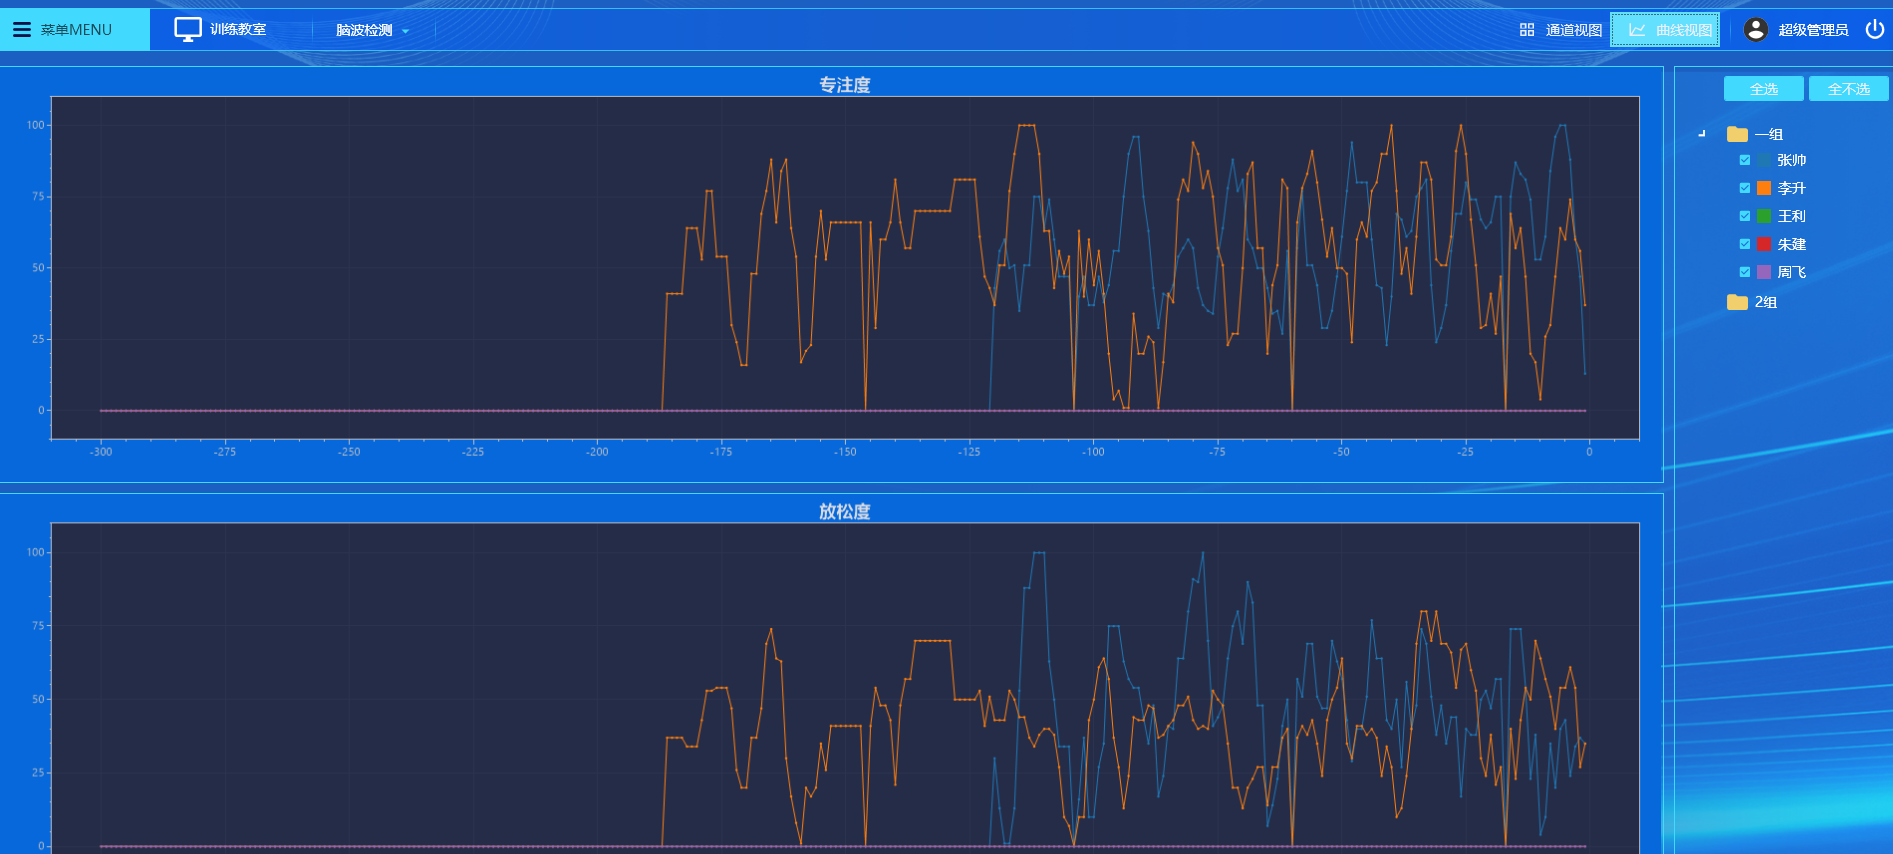The image size is (1893, 854).
Task: Select 李升 in the tree
Action: [x=1791, y=188]
